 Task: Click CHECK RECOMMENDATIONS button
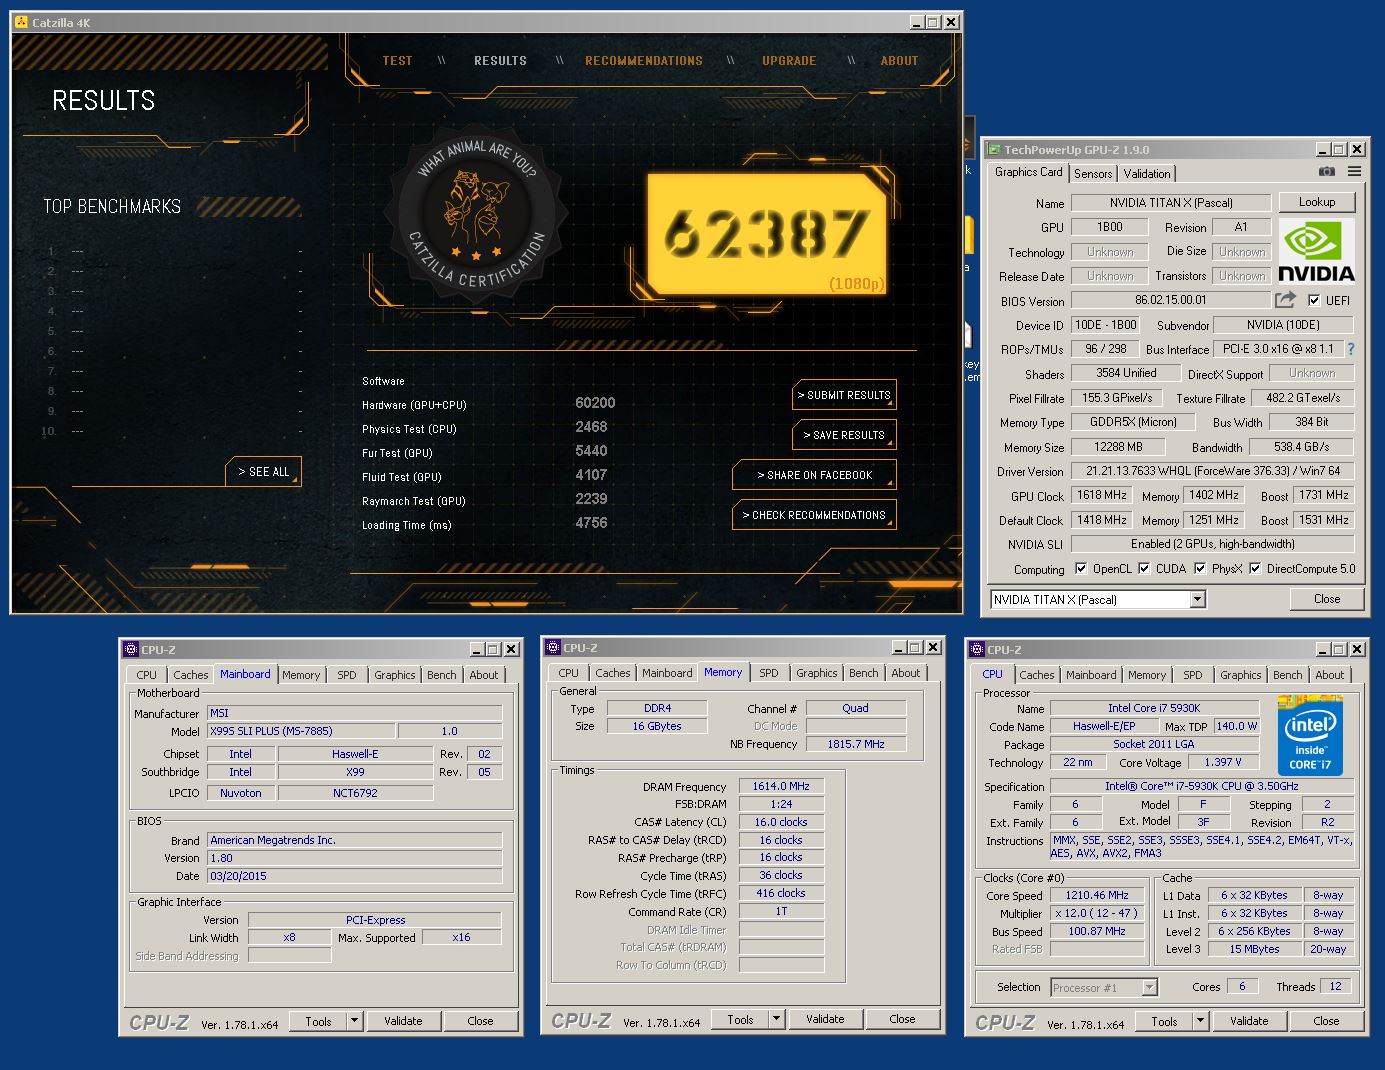814,515
